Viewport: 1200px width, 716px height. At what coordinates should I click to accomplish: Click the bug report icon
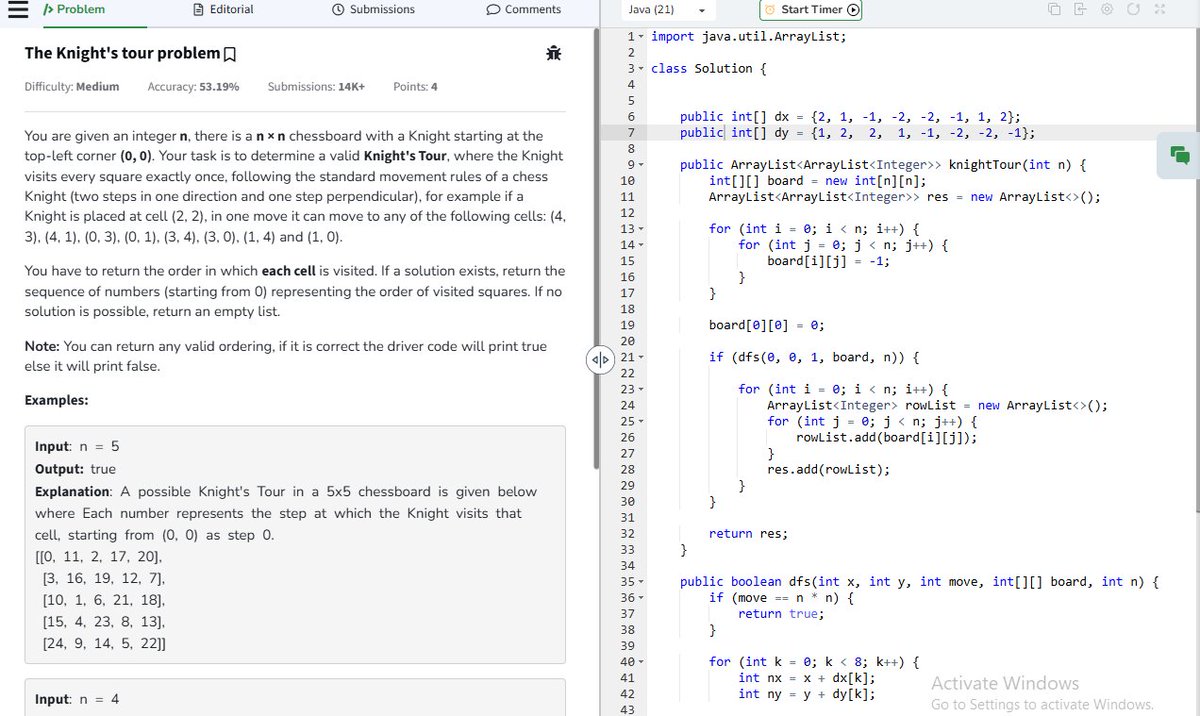(553, 53)
